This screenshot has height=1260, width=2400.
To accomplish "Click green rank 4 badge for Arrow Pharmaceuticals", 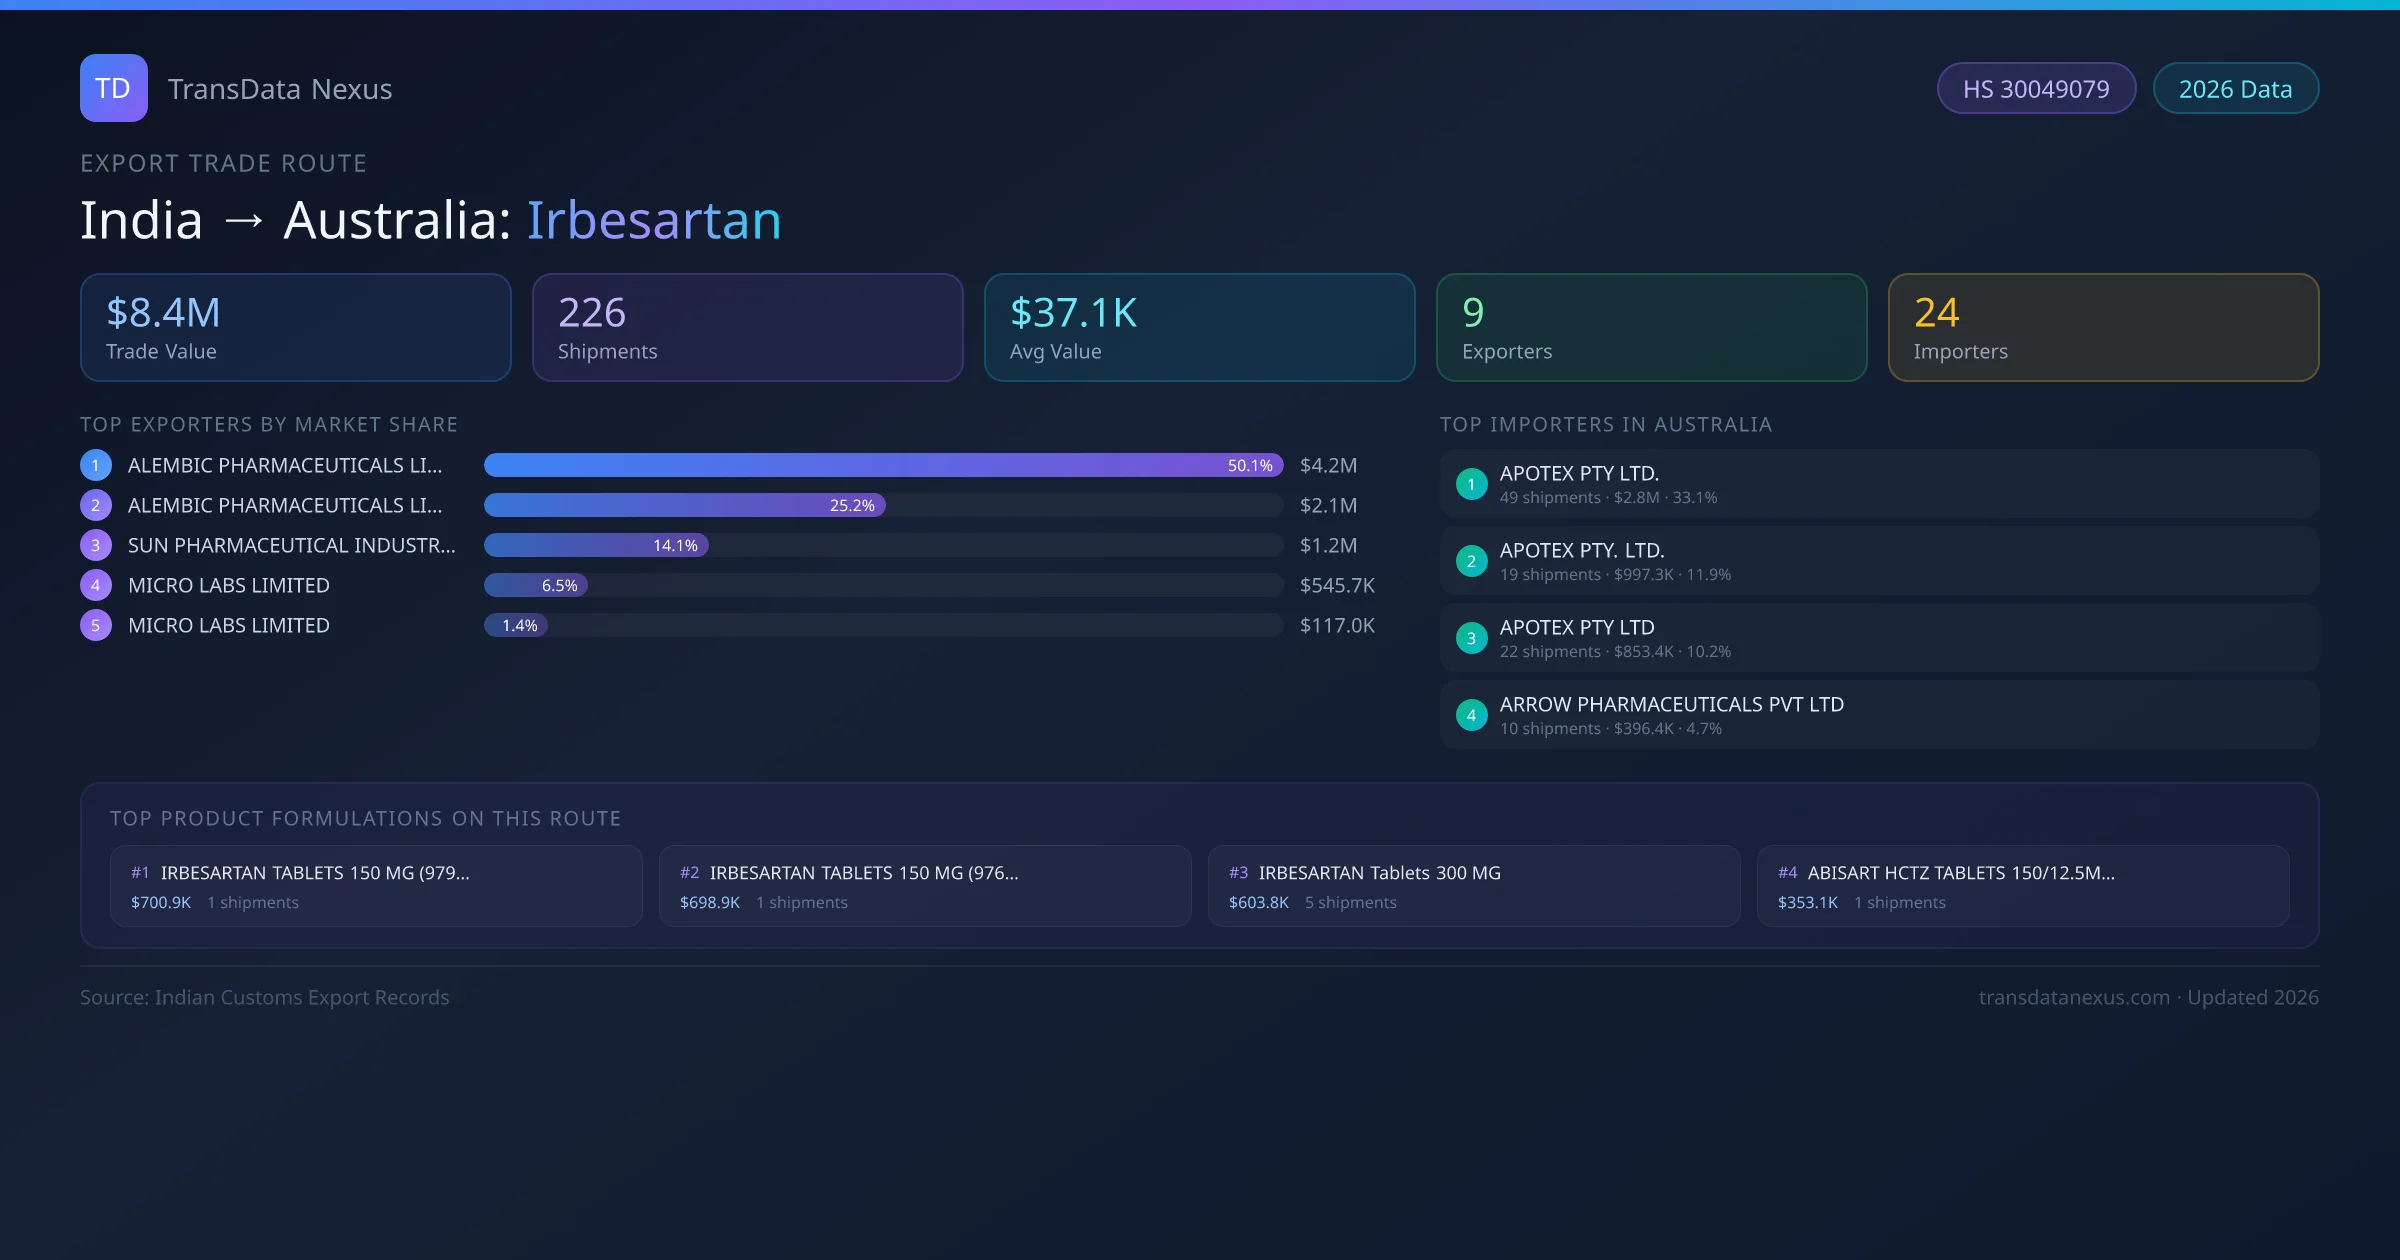I will coord(1471,715).
